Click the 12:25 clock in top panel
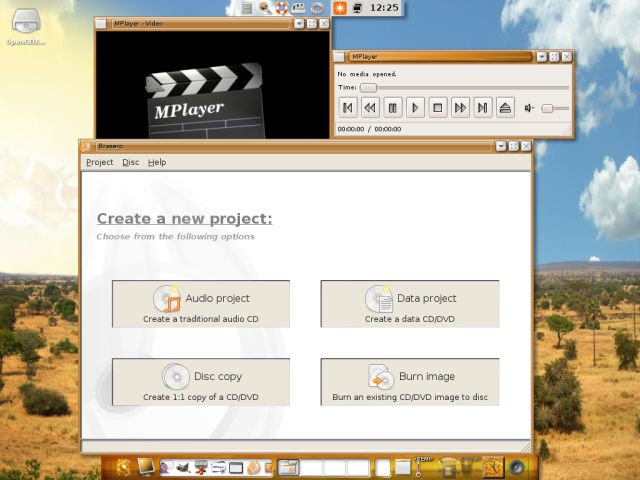The width and height of the screenshot is (640, 480). pyautogui.click(x=384, y=8)
